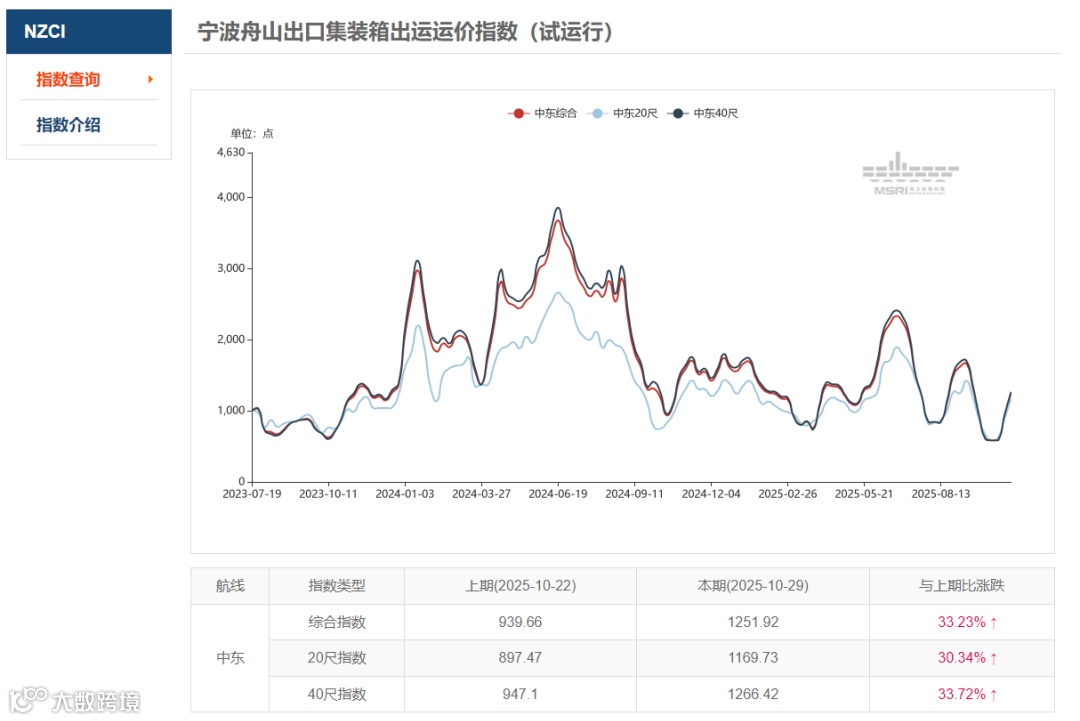This screenshot has height=721, width=1080.
Task: Click the light blue 中东20尺 legend marker
Action: coord(598,113)
